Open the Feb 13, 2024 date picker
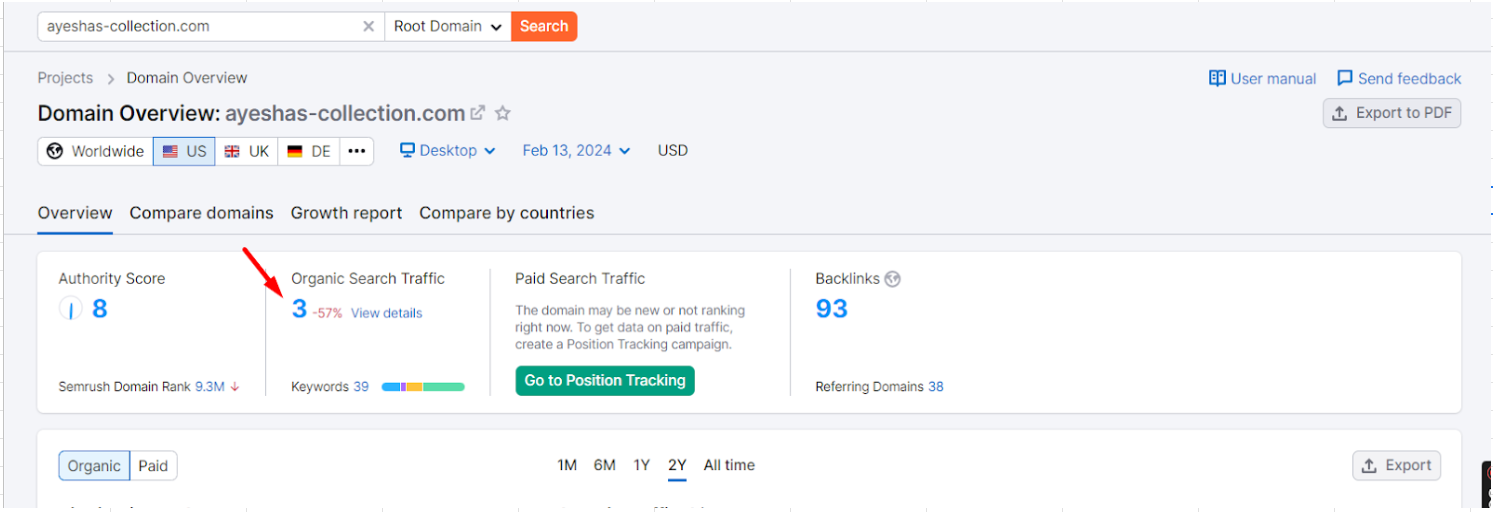1493x512 pixels. 577,151
